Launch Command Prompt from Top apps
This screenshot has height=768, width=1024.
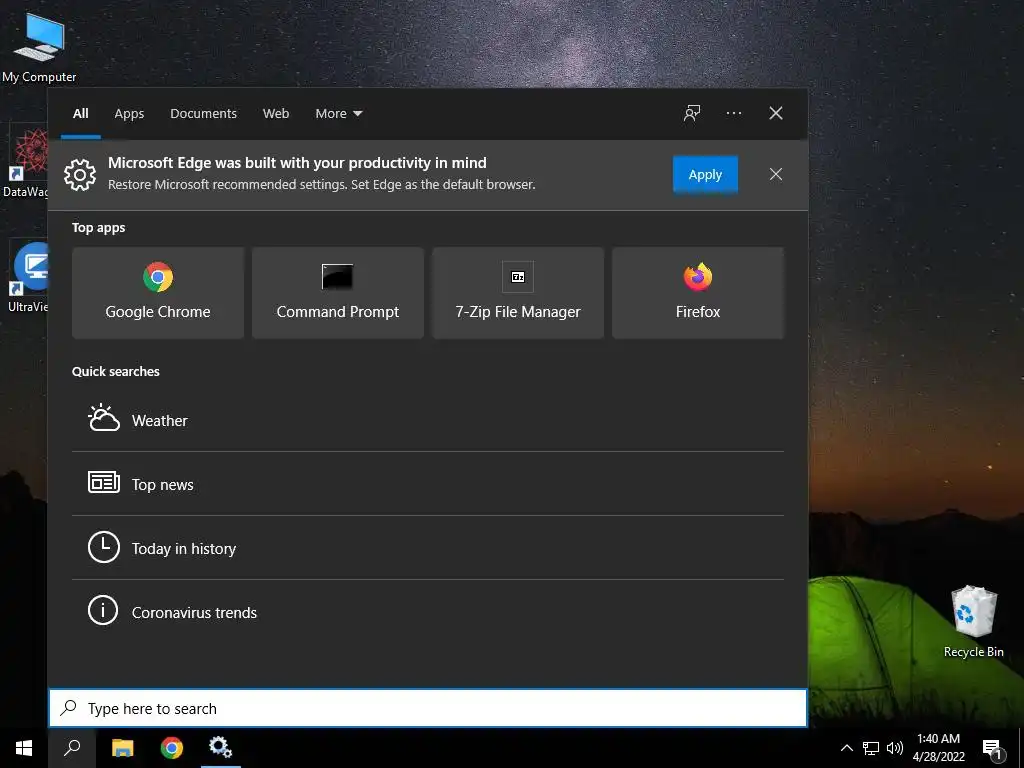[338, 293]
